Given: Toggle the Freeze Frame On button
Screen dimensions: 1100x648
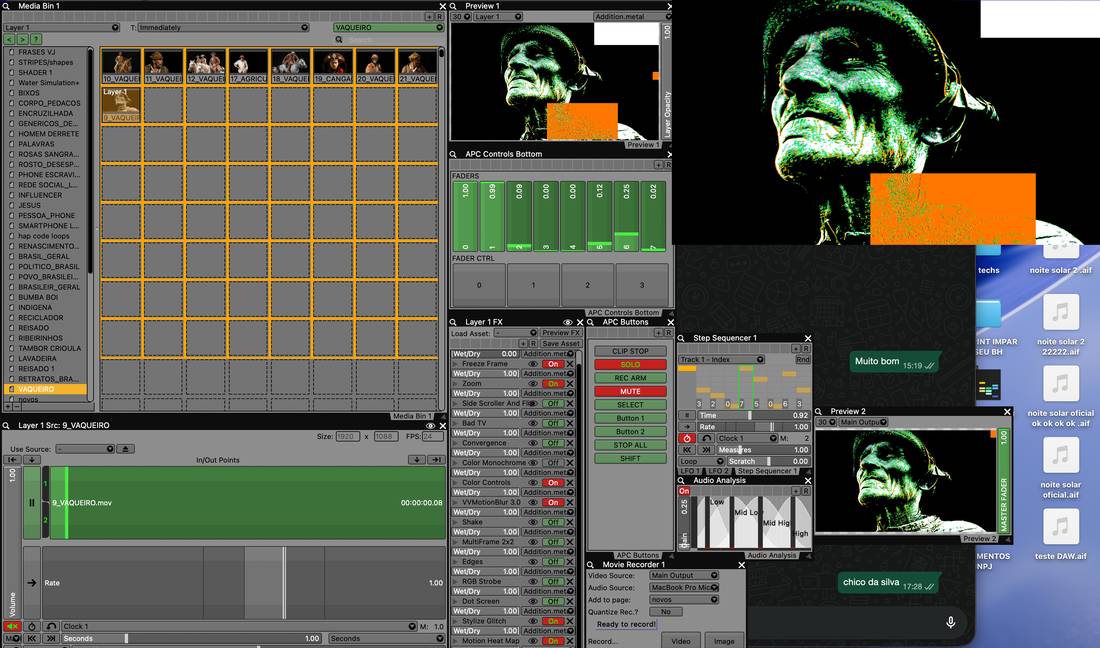Looking at the screenshot, I should 554,364.
